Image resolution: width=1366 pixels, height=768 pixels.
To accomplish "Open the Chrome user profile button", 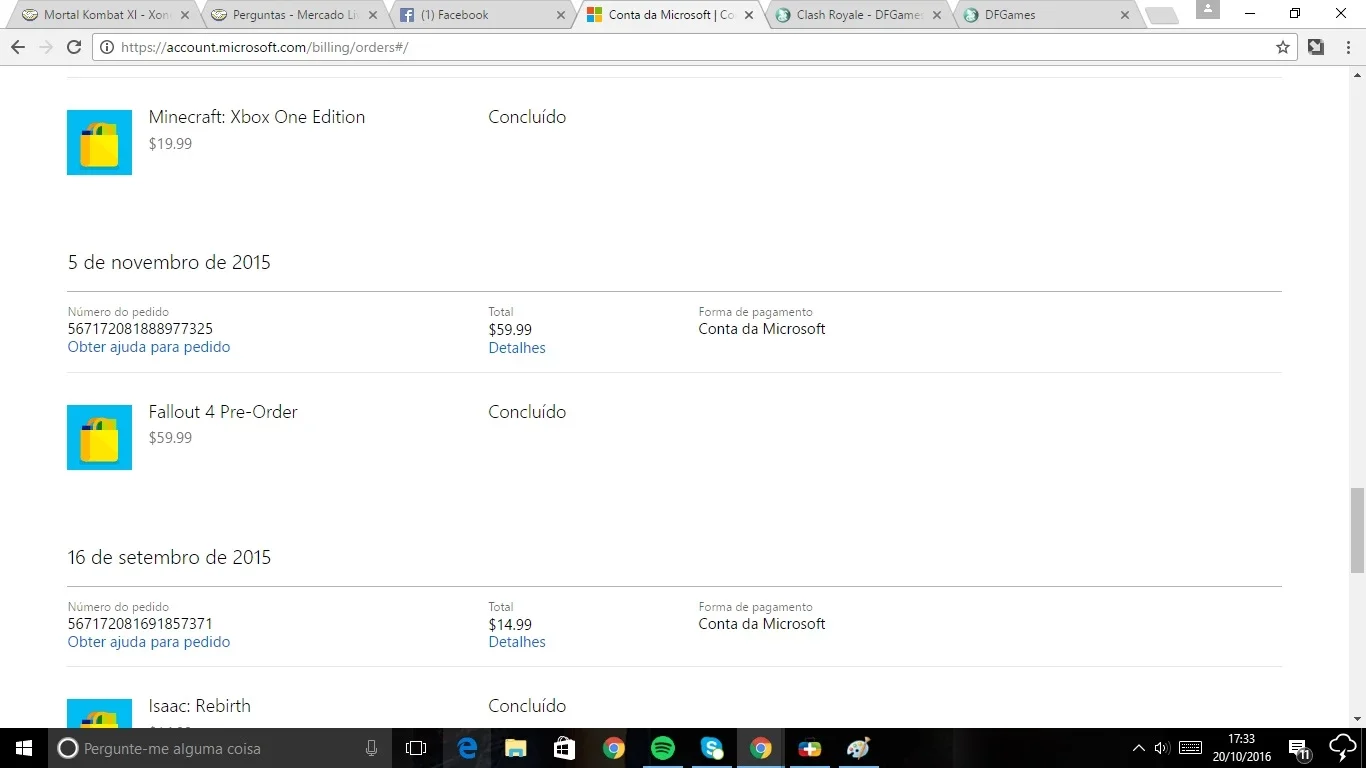I will click(1207, 9).
